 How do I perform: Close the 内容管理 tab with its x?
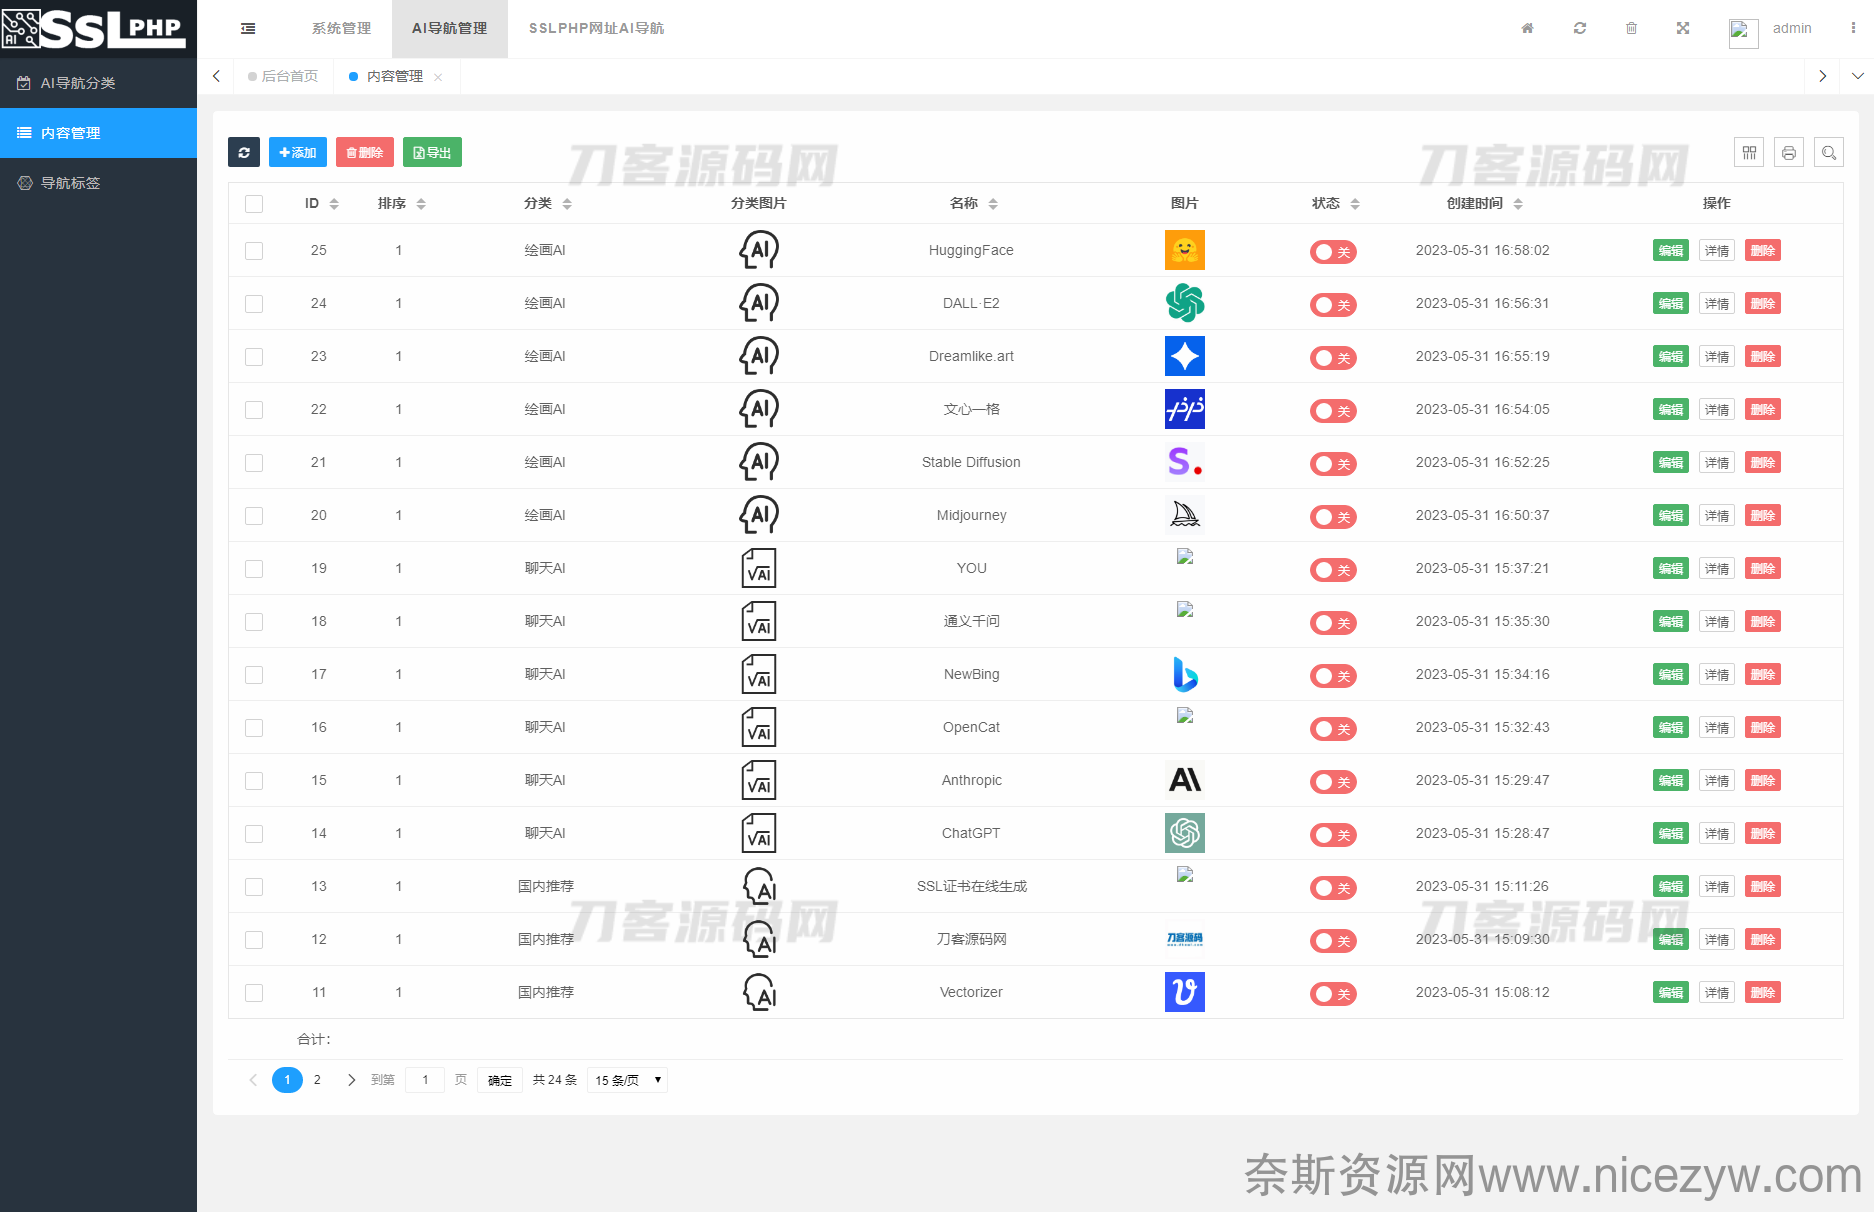(438, 77)
